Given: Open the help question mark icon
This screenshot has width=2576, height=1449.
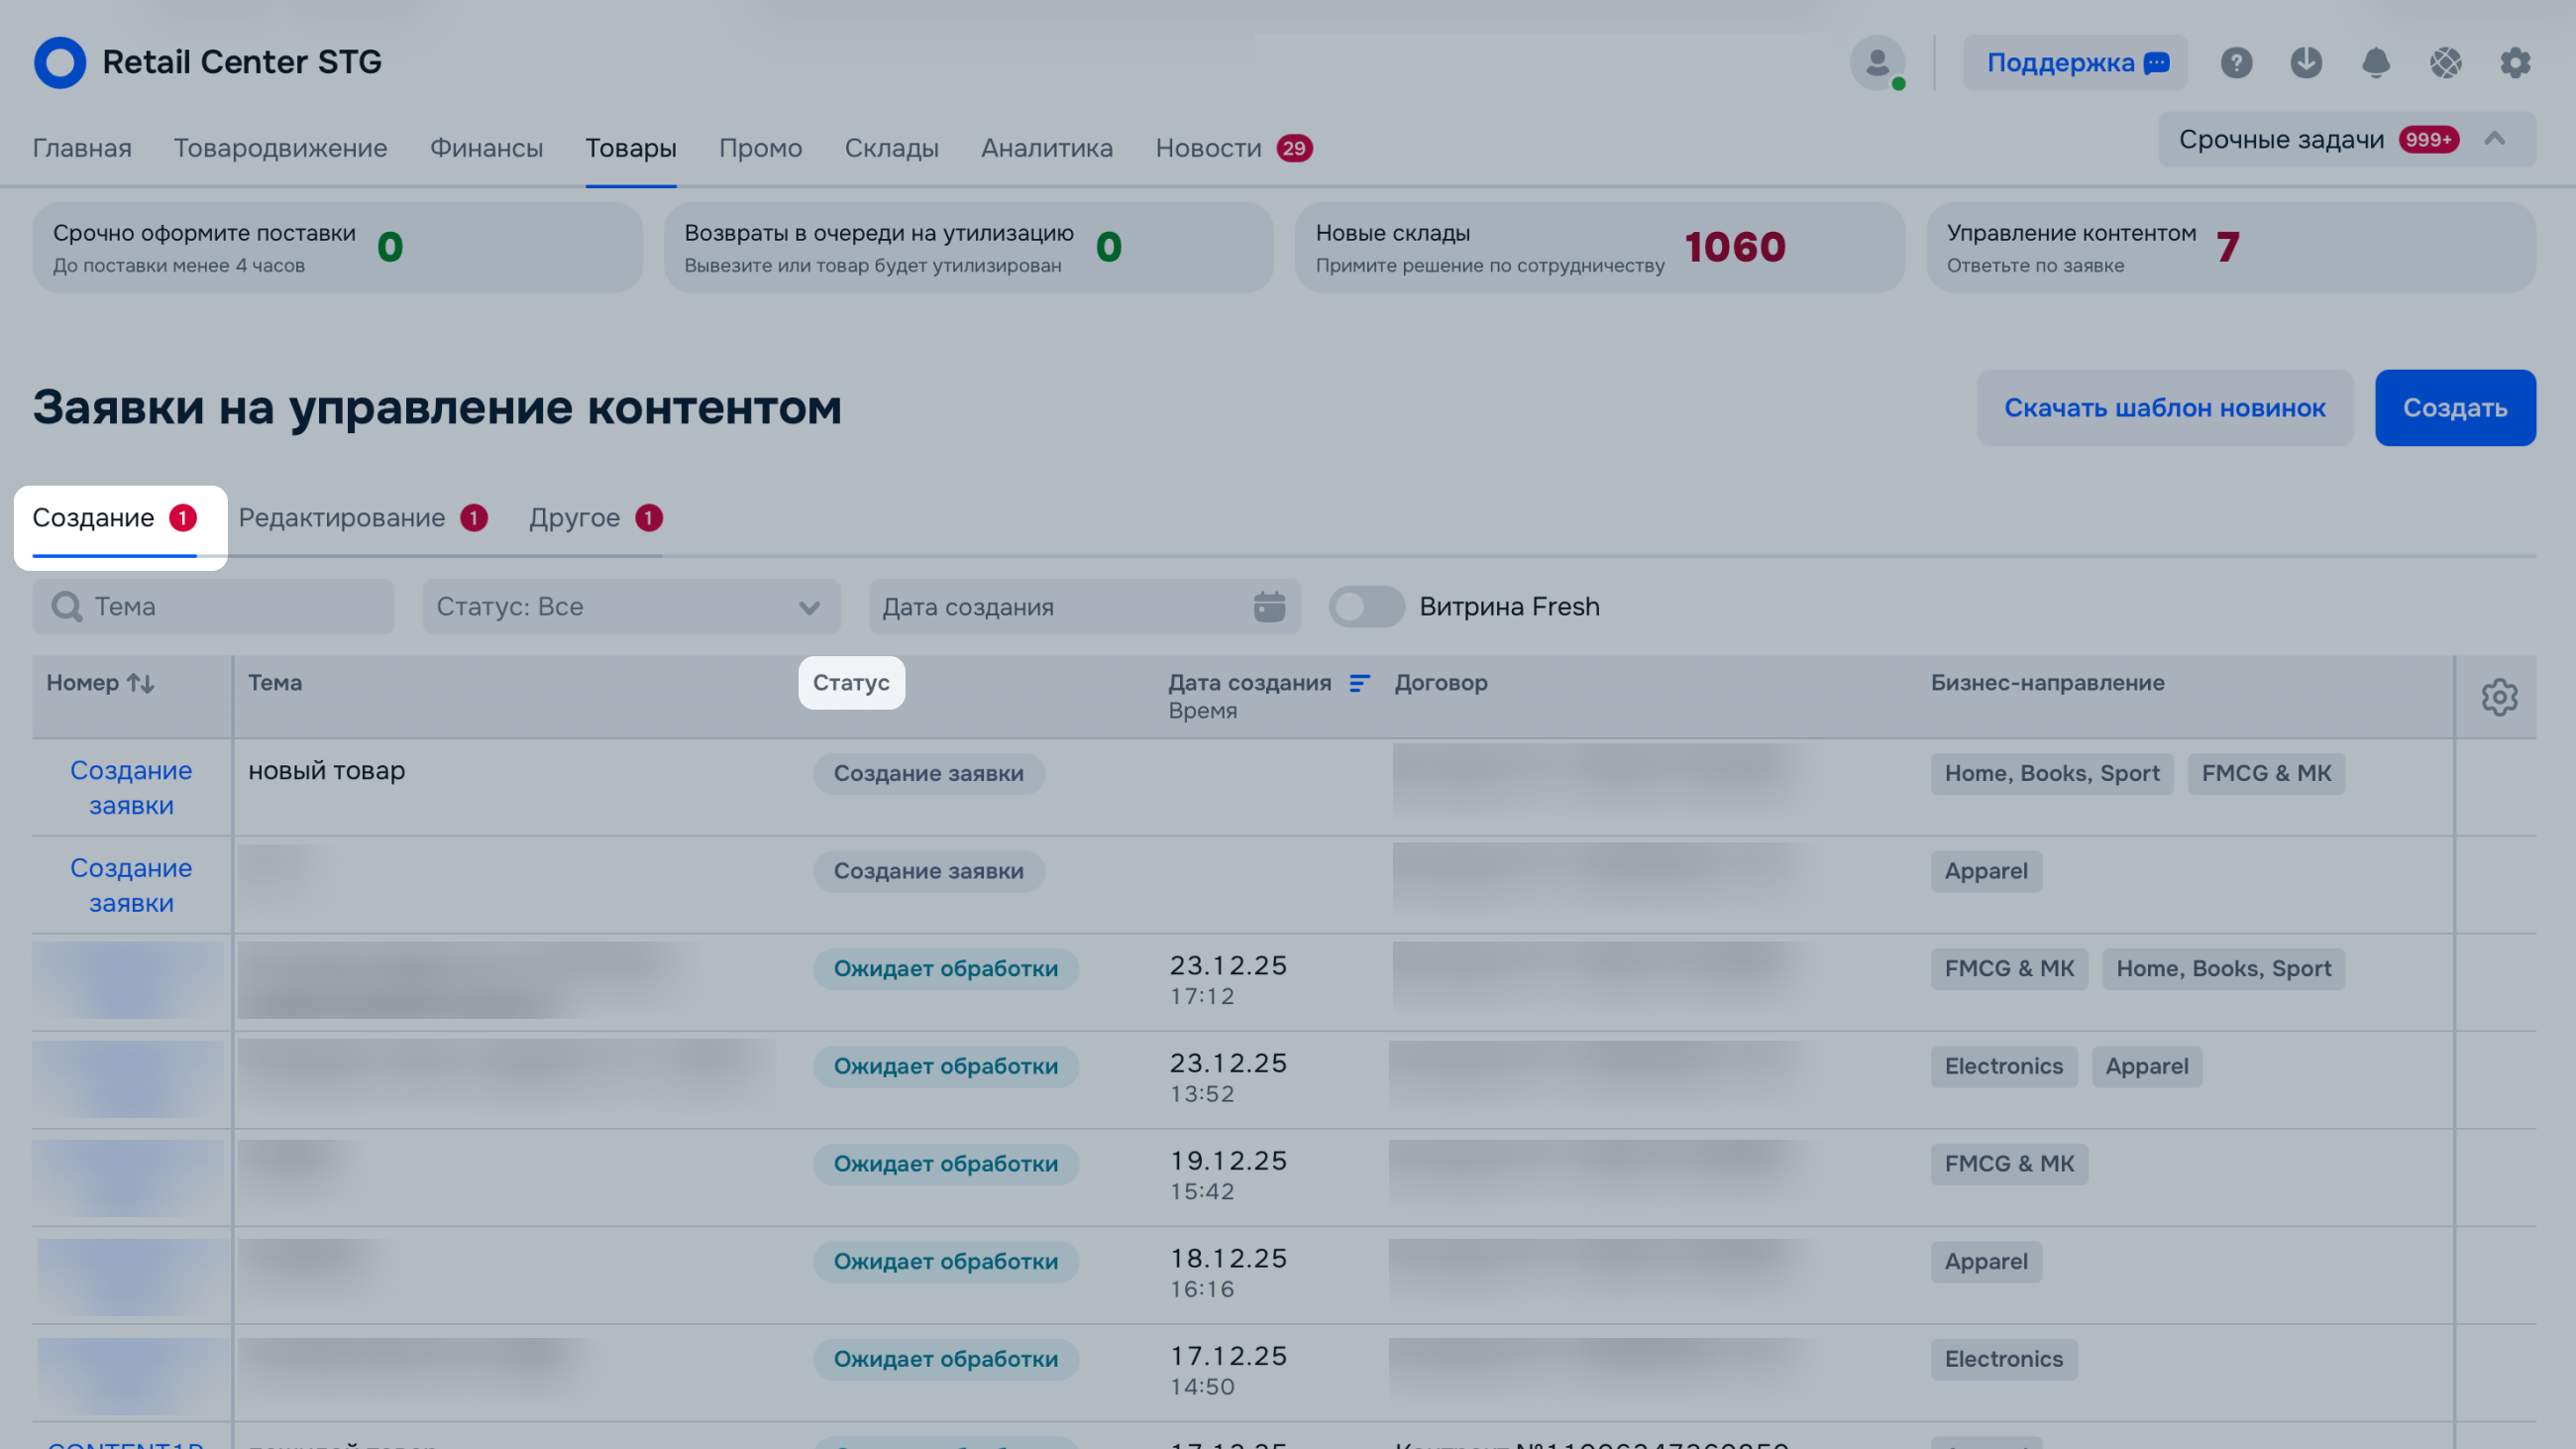Looking at the screenshot, I should [2236, 63].
